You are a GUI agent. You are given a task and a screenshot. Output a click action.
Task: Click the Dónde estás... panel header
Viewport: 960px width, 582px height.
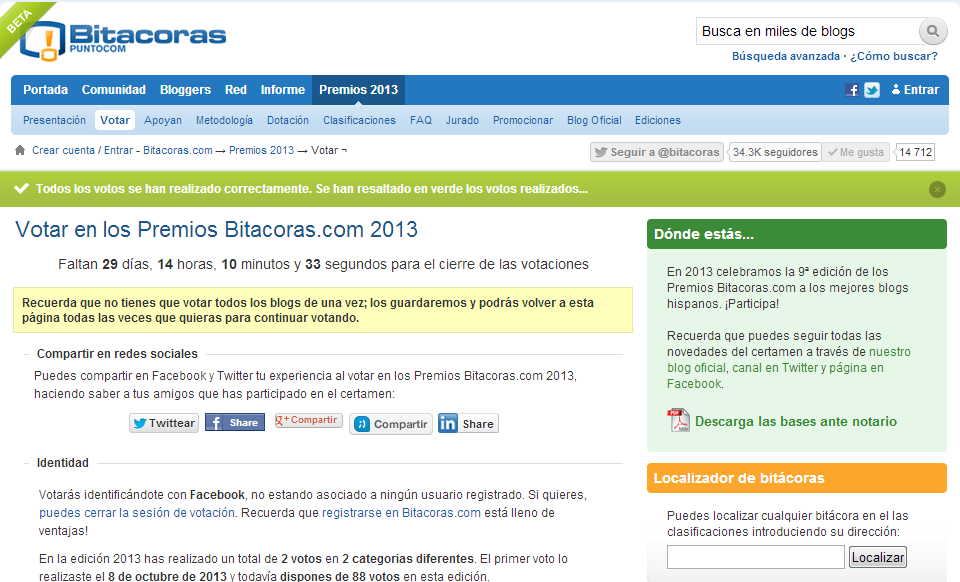pyautogui.click(x=797, y=234)
